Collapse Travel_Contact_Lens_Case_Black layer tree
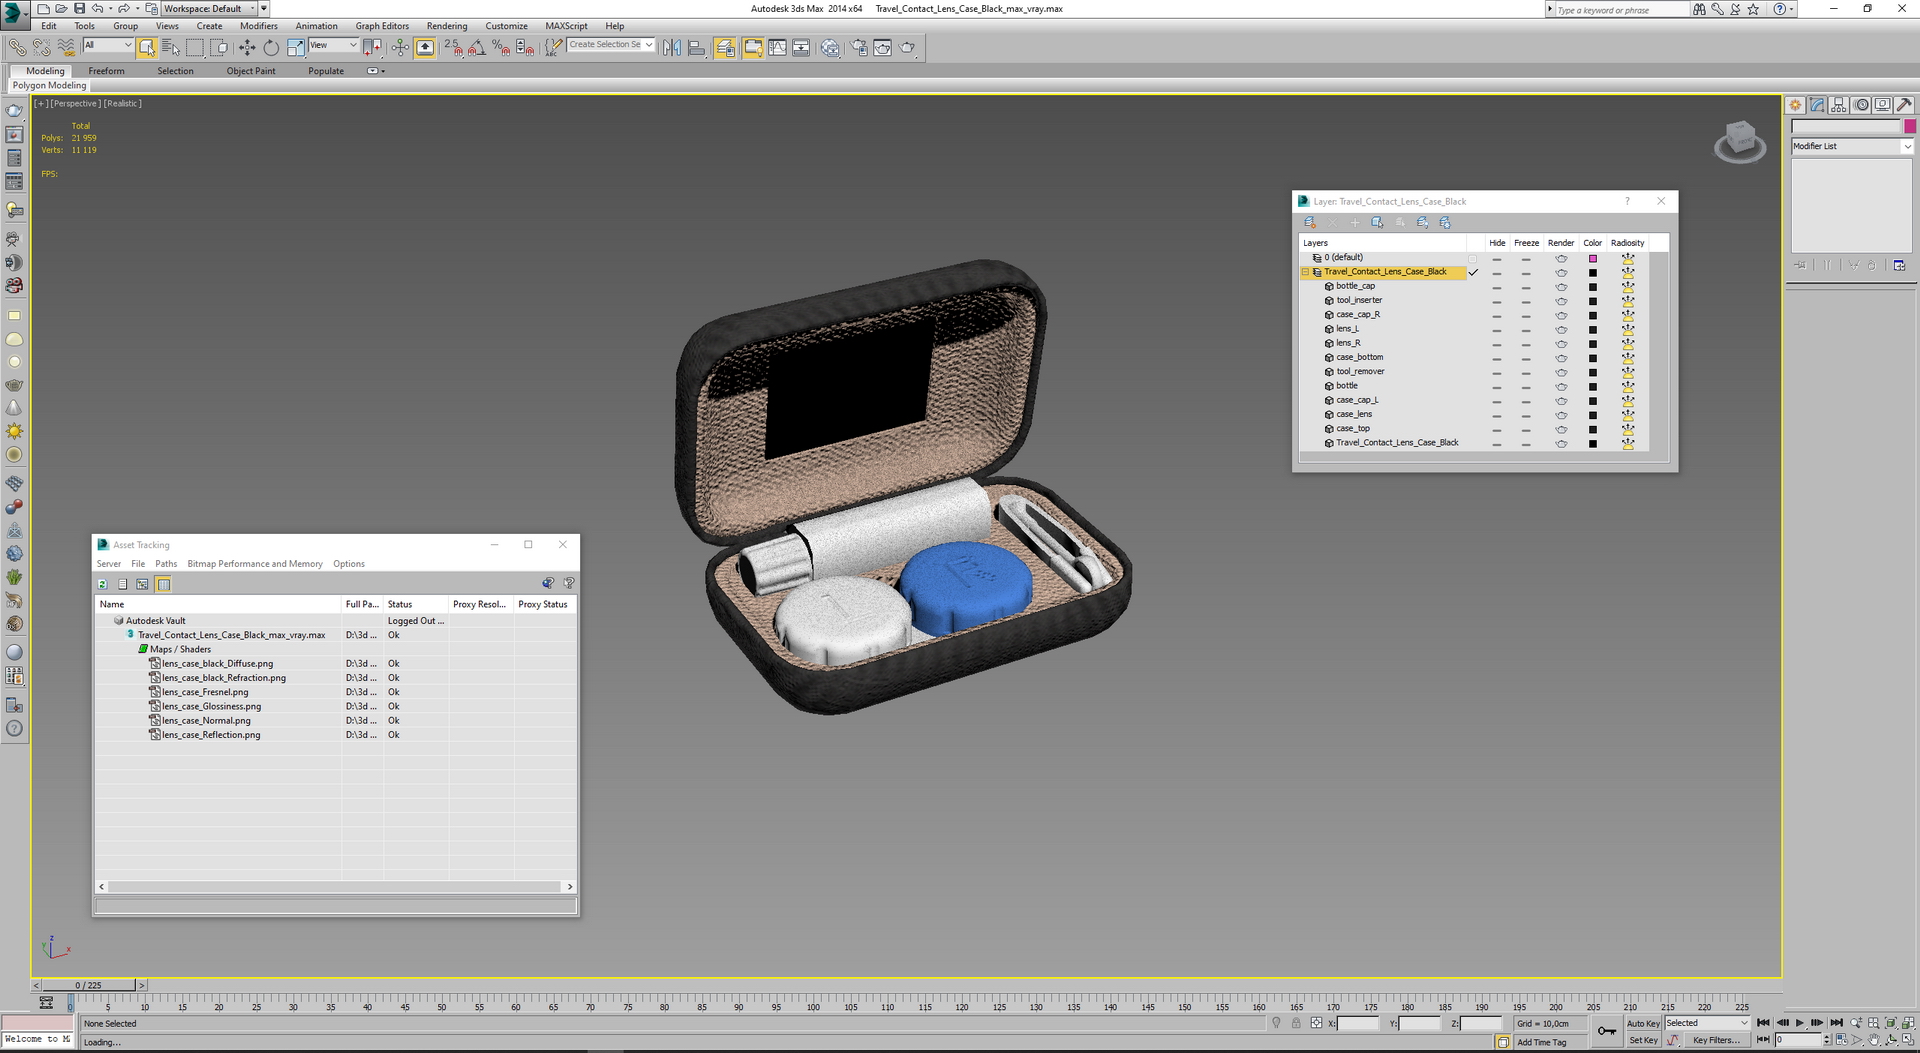 pos(1305,272)
